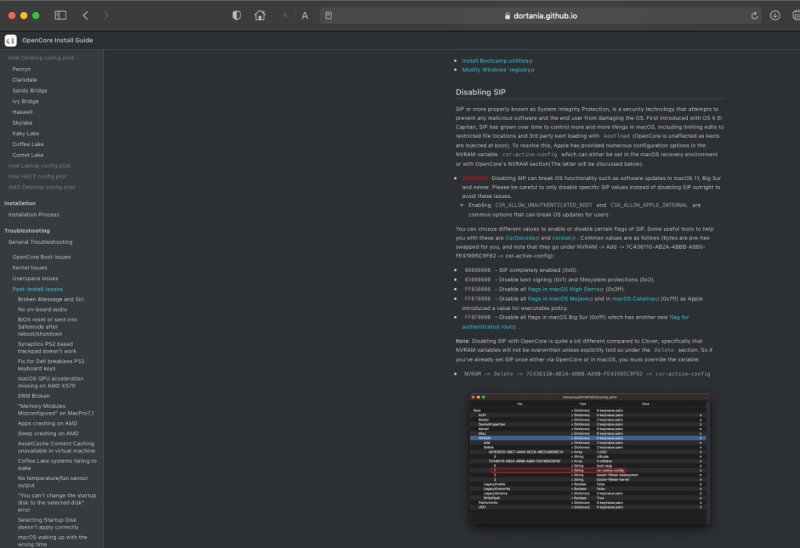The width and height of the screenshot is (800, 548).
Task: Click the dortania.github.io address bar
Action: (x=540, y=16)
